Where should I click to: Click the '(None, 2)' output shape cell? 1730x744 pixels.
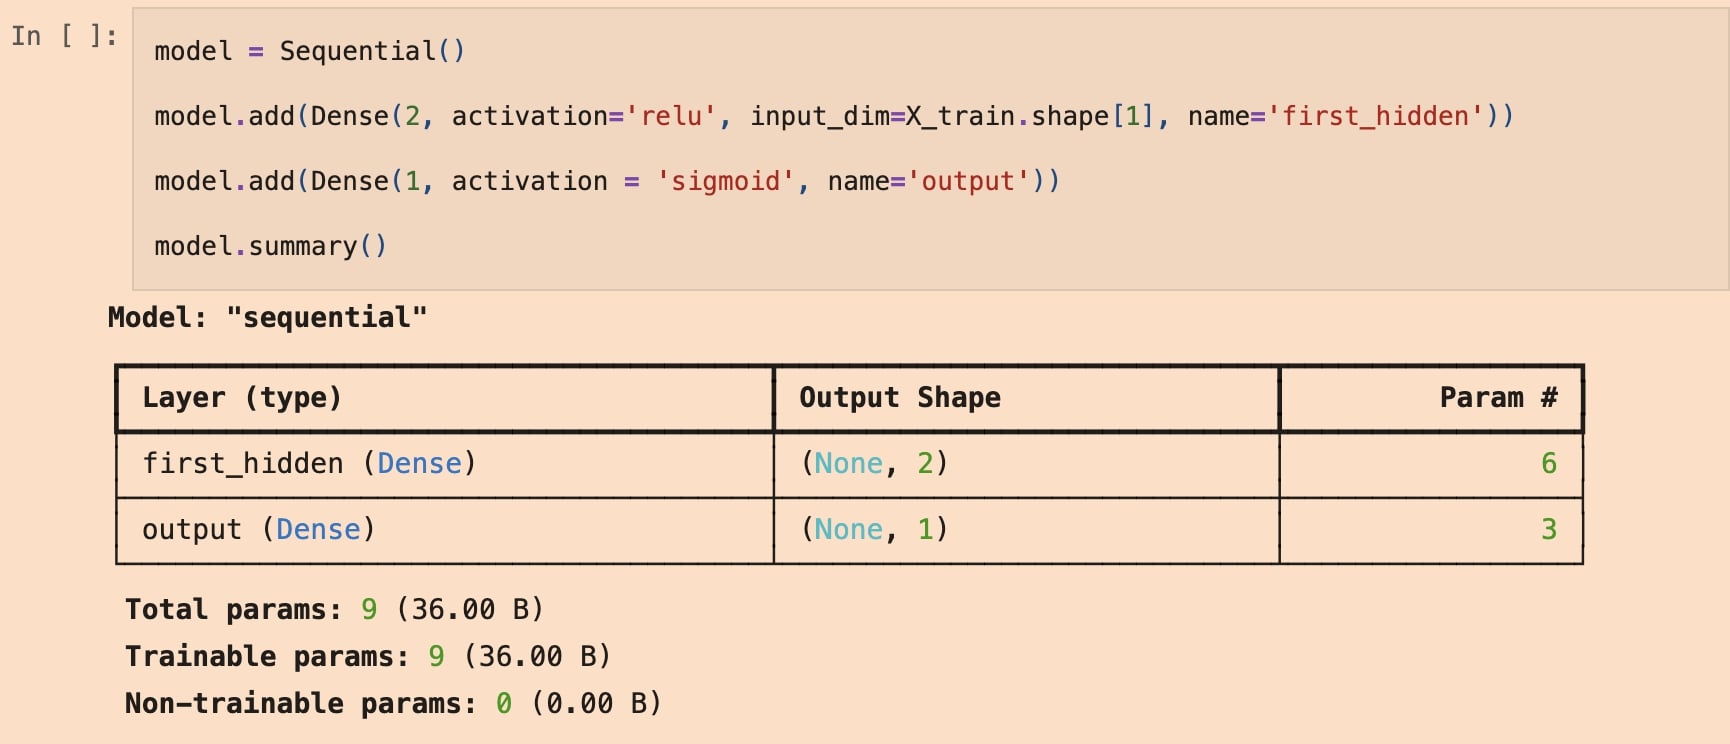pos(1026,464)
